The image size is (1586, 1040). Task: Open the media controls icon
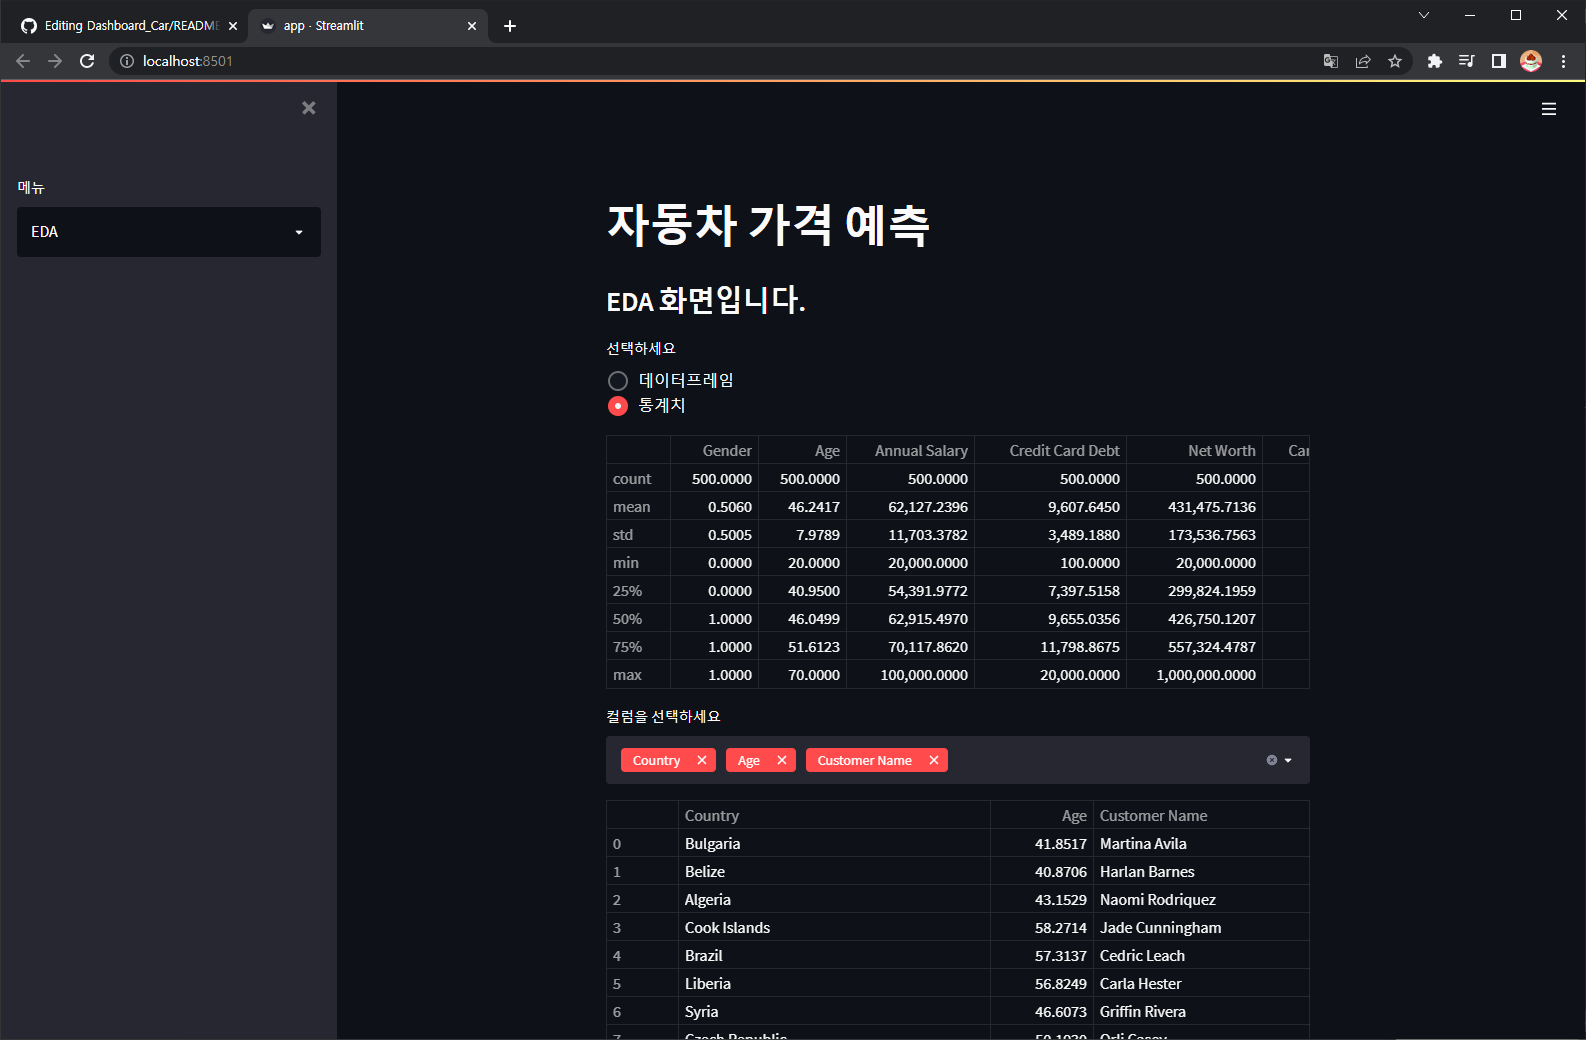pyautogui.click(x=1467, y=61)
